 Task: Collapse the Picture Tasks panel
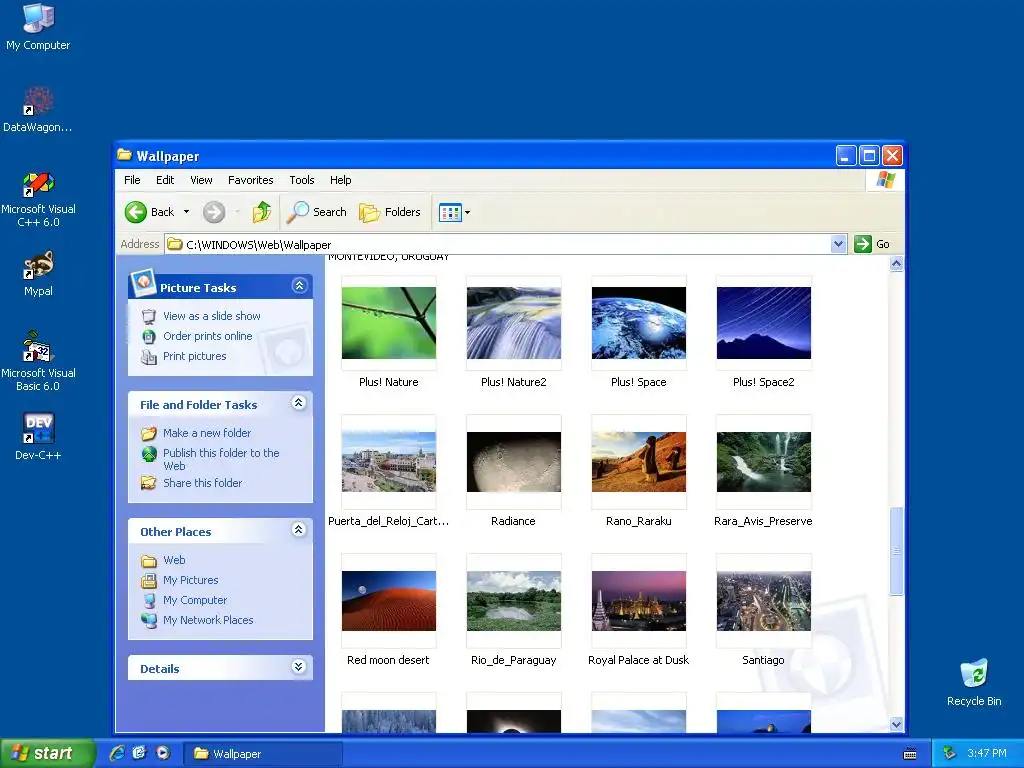(299, 285)
